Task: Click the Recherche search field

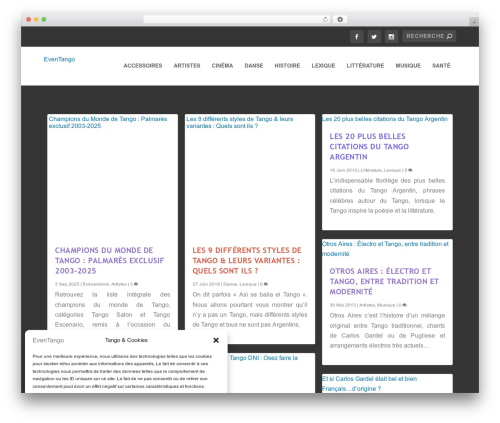Action: (x=429, y=36)
